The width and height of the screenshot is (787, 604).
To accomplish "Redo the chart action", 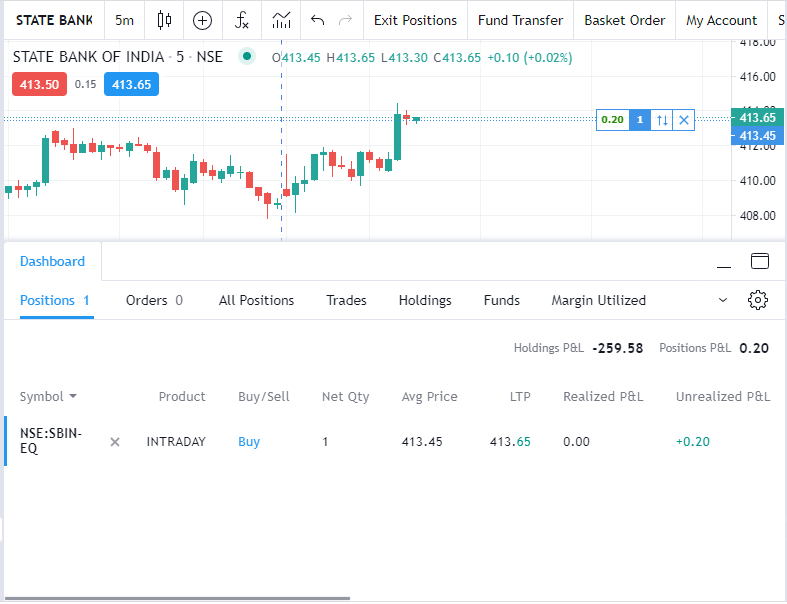I will coord(345,20).
